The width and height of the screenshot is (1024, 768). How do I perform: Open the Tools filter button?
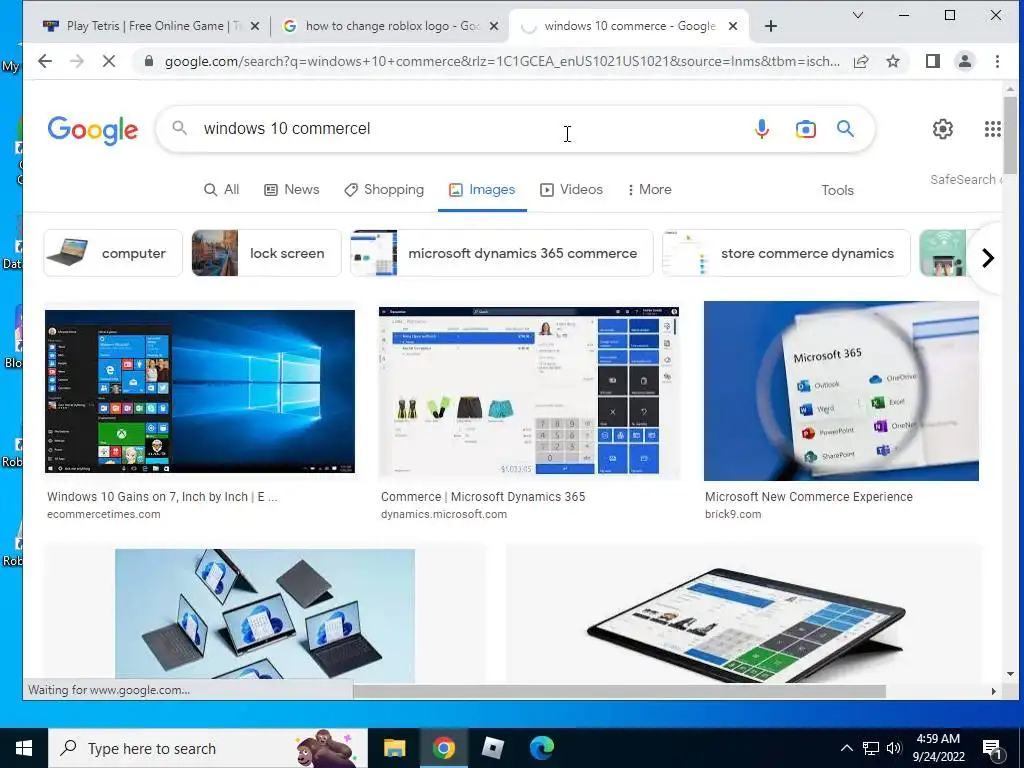837,190
